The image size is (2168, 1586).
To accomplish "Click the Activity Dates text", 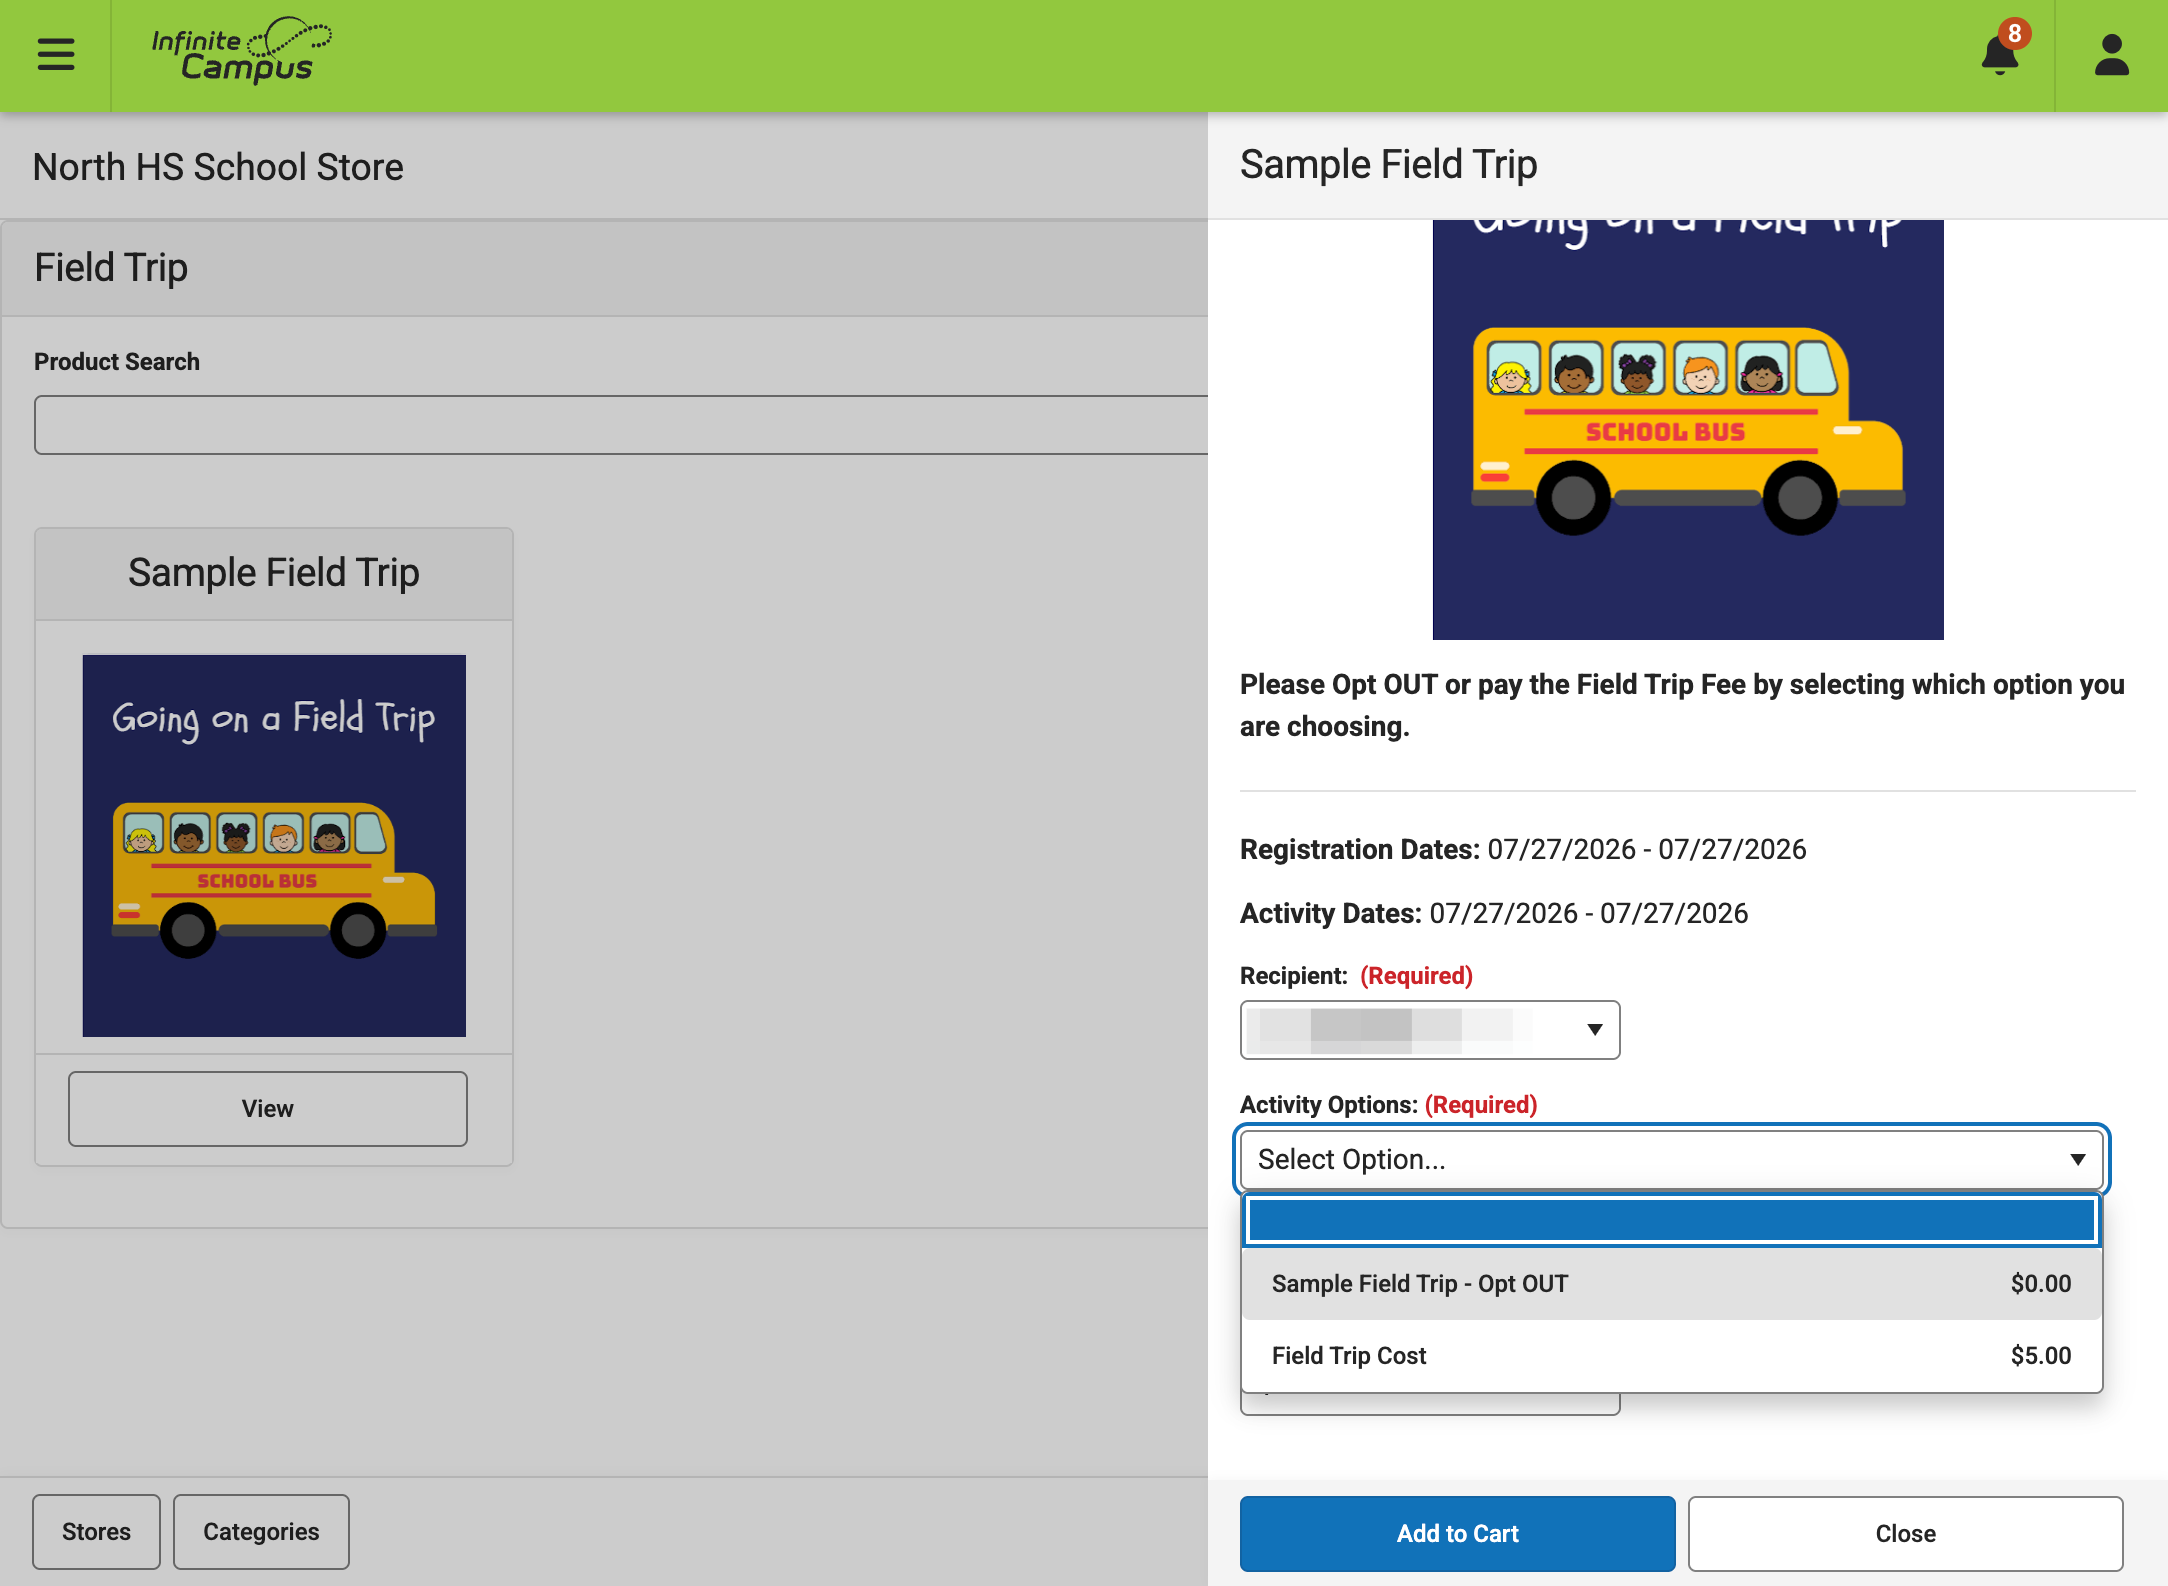I will 1494,913.
